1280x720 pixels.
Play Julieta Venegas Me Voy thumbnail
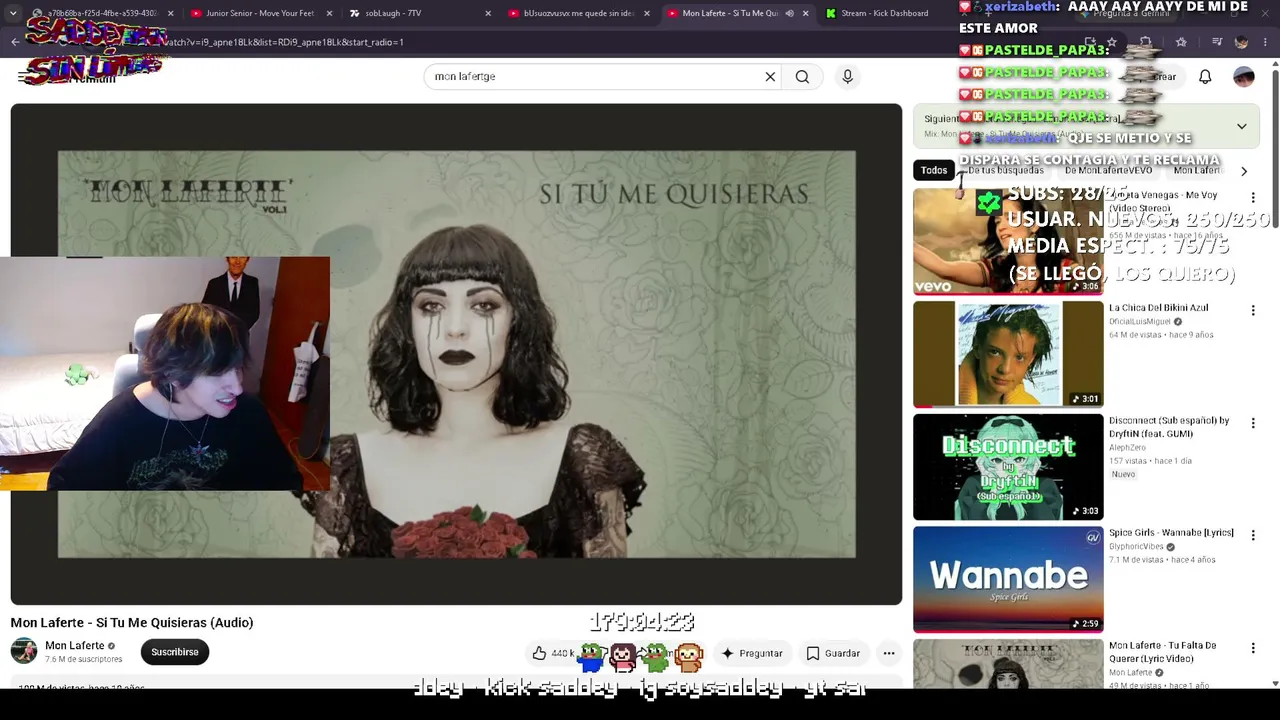point(1008,241)
